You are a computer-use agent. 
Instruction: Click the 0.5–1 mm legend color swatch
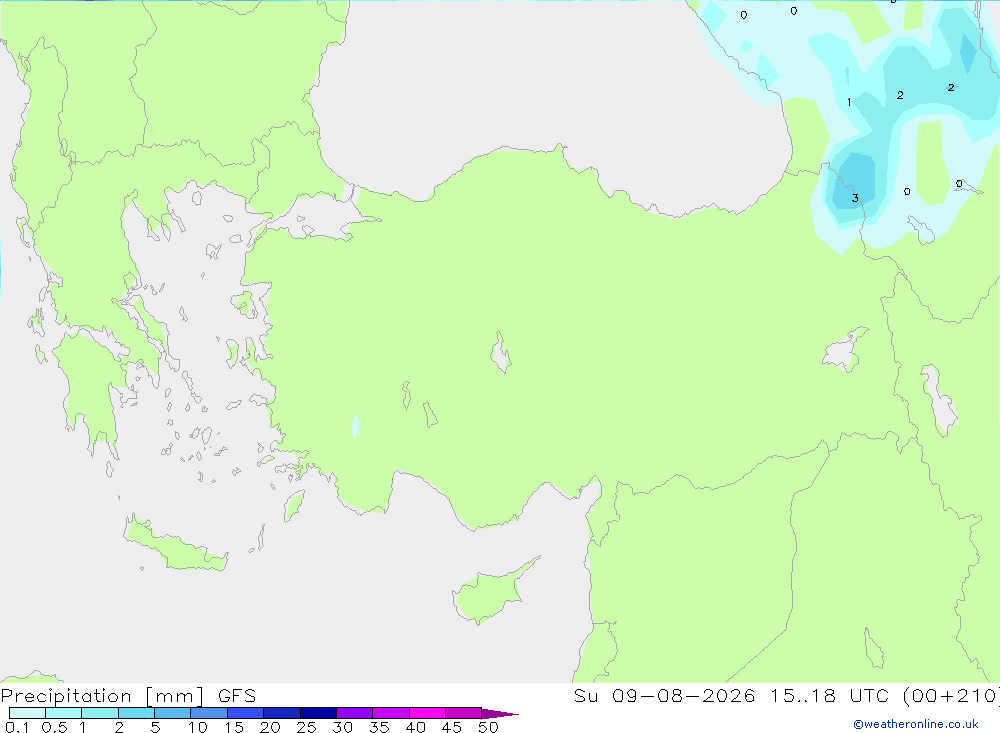coord(64,713)
